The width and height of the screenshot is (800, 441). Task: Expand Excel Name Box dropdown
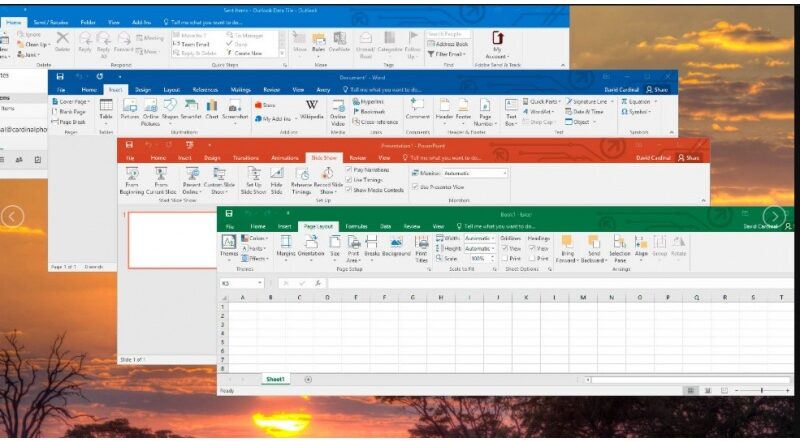coord(260,283)
